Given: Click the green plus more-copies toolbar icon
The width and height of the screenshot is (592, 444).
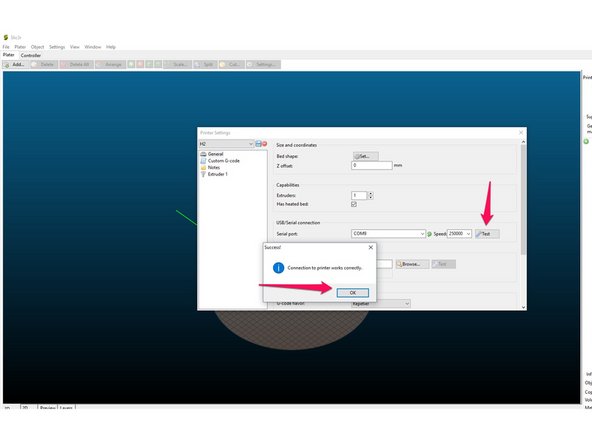Looking at the screenshot, I should point(131,65).
